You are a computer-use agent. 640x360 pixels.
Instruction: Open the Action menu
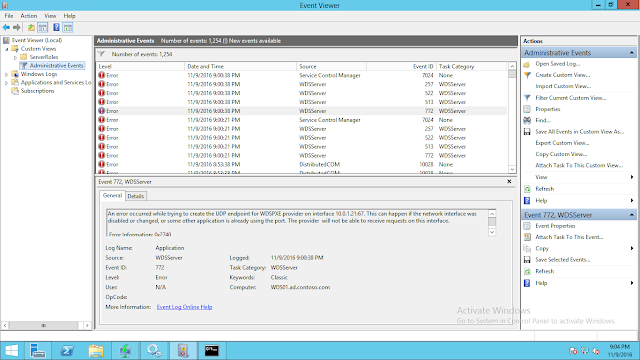29,16
